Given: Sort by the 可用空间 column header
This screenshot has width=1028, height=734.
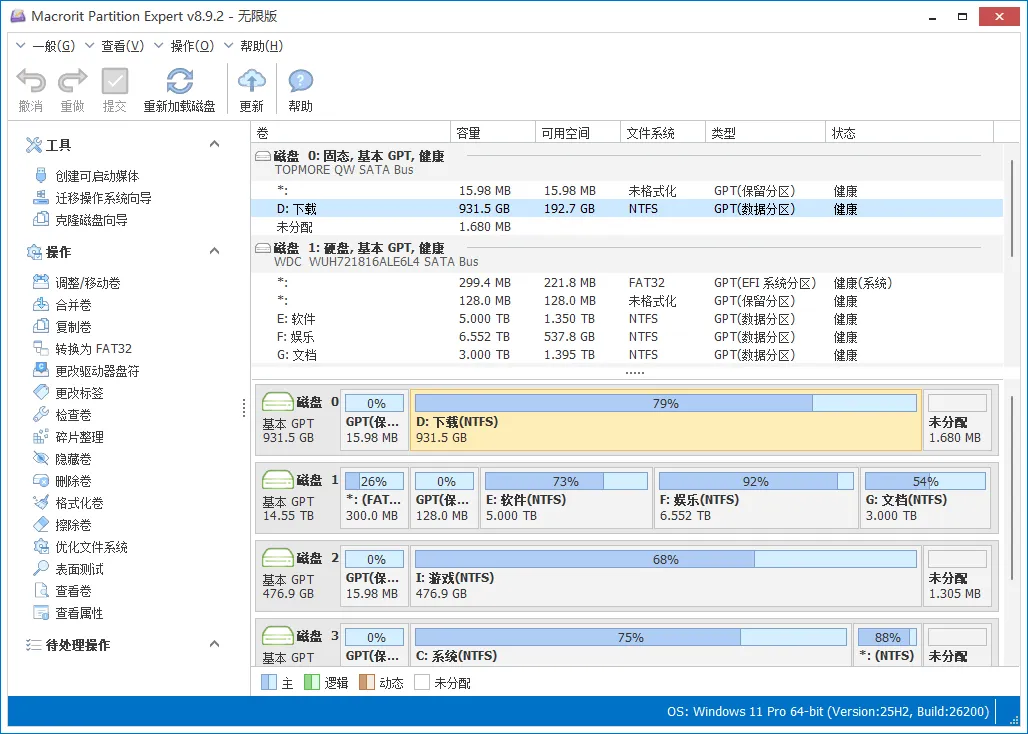Looking at the screenshot, I should point(578,133).
